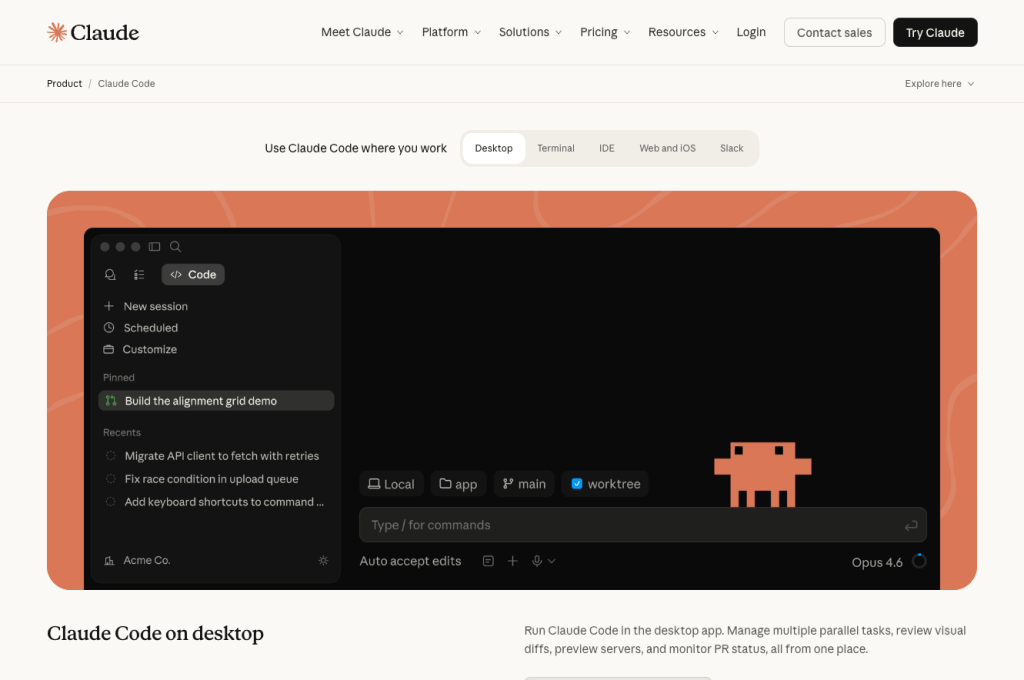Select the chat bubble icon
The image size is (1024, 680).
click(110, 274)
